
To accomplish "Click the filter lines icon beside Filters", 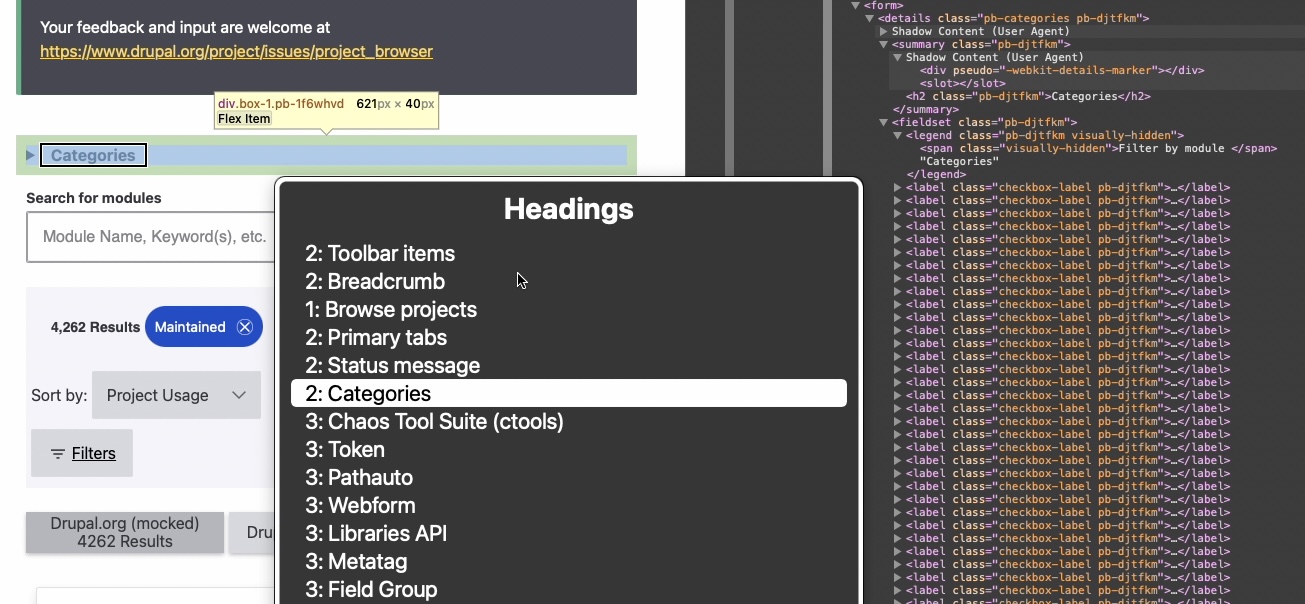I will coord(57,453).
